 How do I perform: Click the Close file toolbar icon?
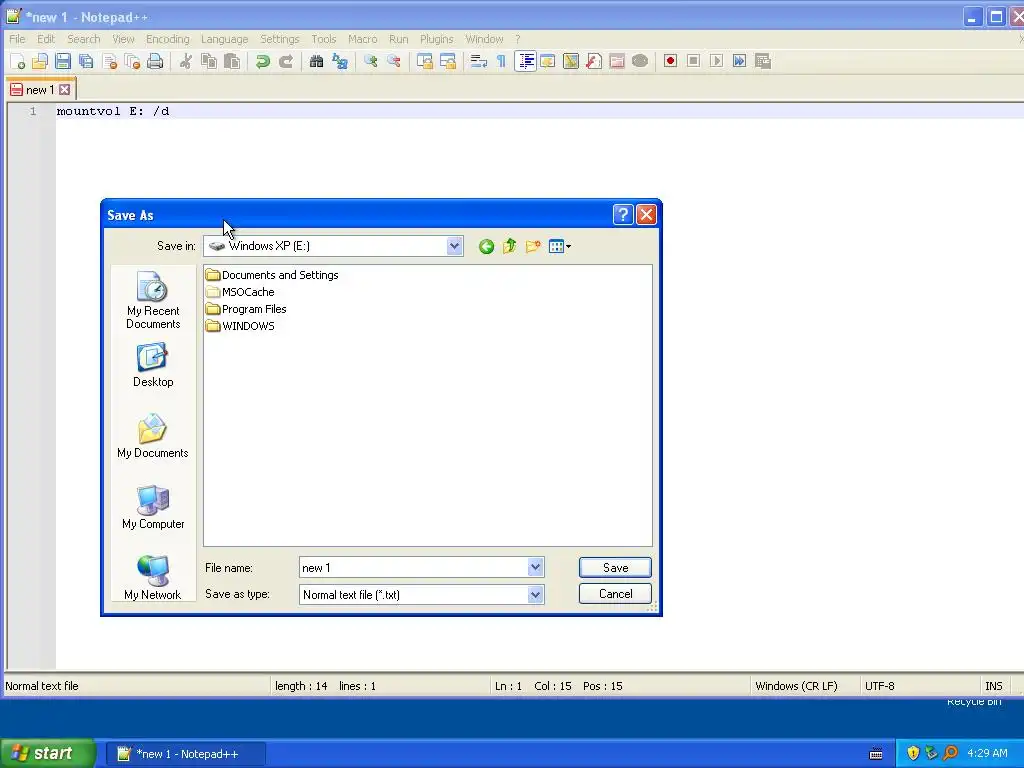[110, 61]
